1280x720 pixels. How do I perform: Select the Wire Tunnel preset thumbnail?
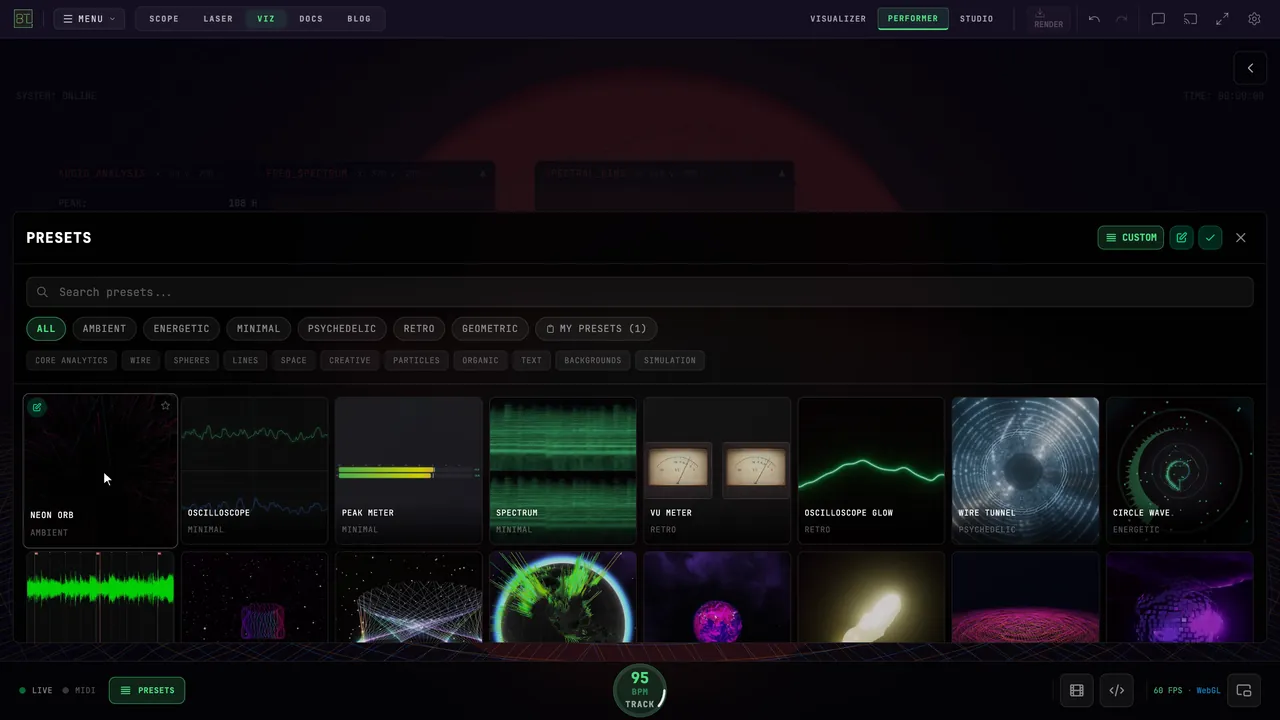[1025, 470]
